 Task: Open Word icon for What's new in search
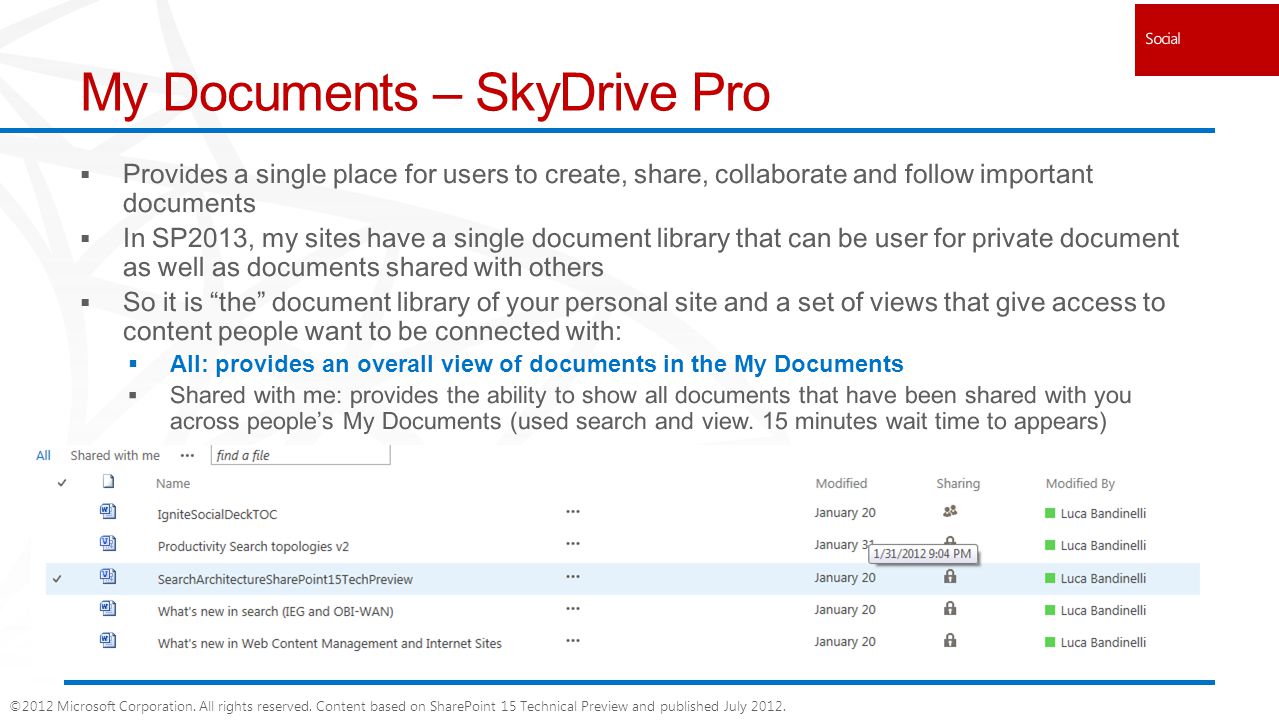(x=108, y=609)
